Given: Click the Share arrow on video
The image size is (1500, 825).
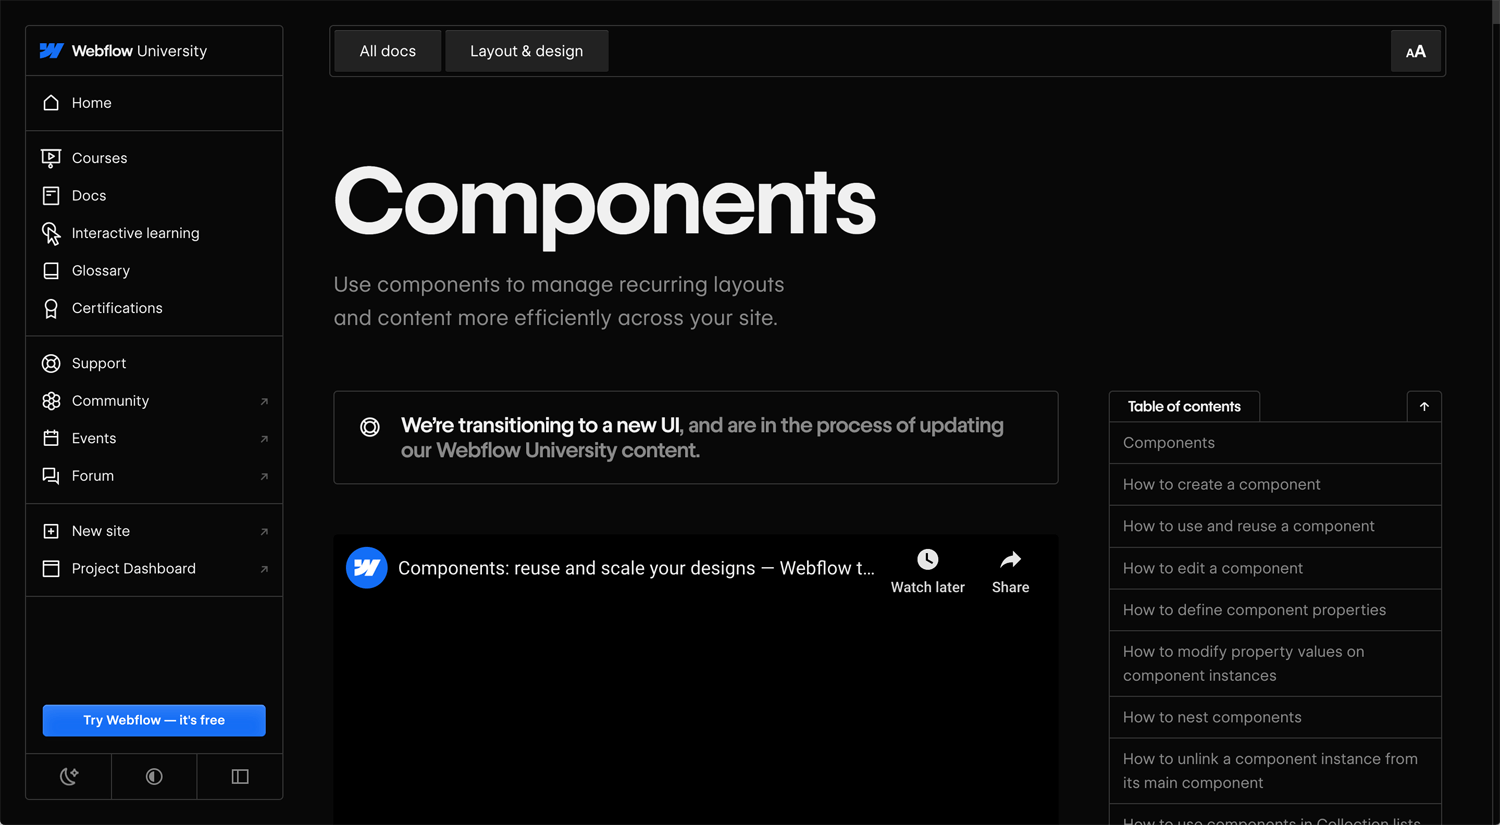Looking at the screenshot, I should point(1010,560).
